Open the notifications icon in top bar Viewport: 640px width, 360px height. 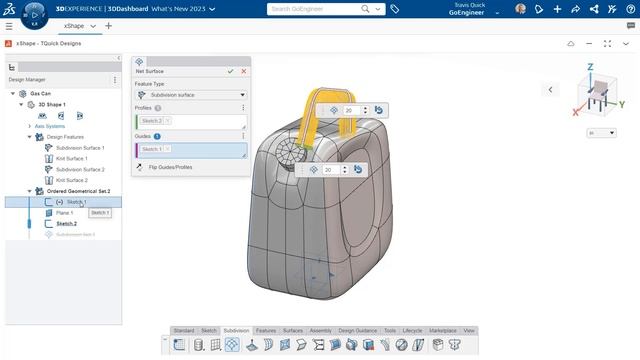click(539, 9)
